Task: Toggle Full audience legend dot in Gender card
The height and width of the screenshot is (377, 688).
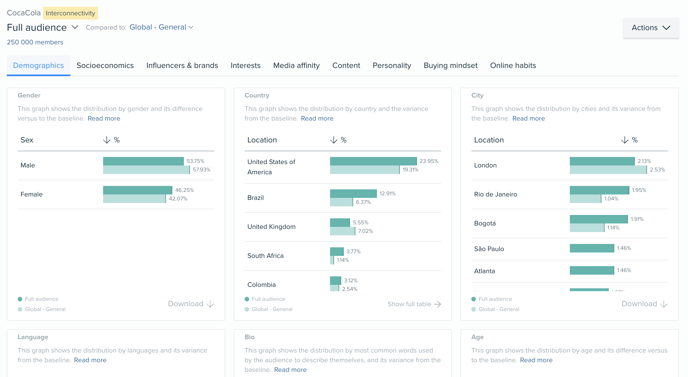Action: [20, 299]
